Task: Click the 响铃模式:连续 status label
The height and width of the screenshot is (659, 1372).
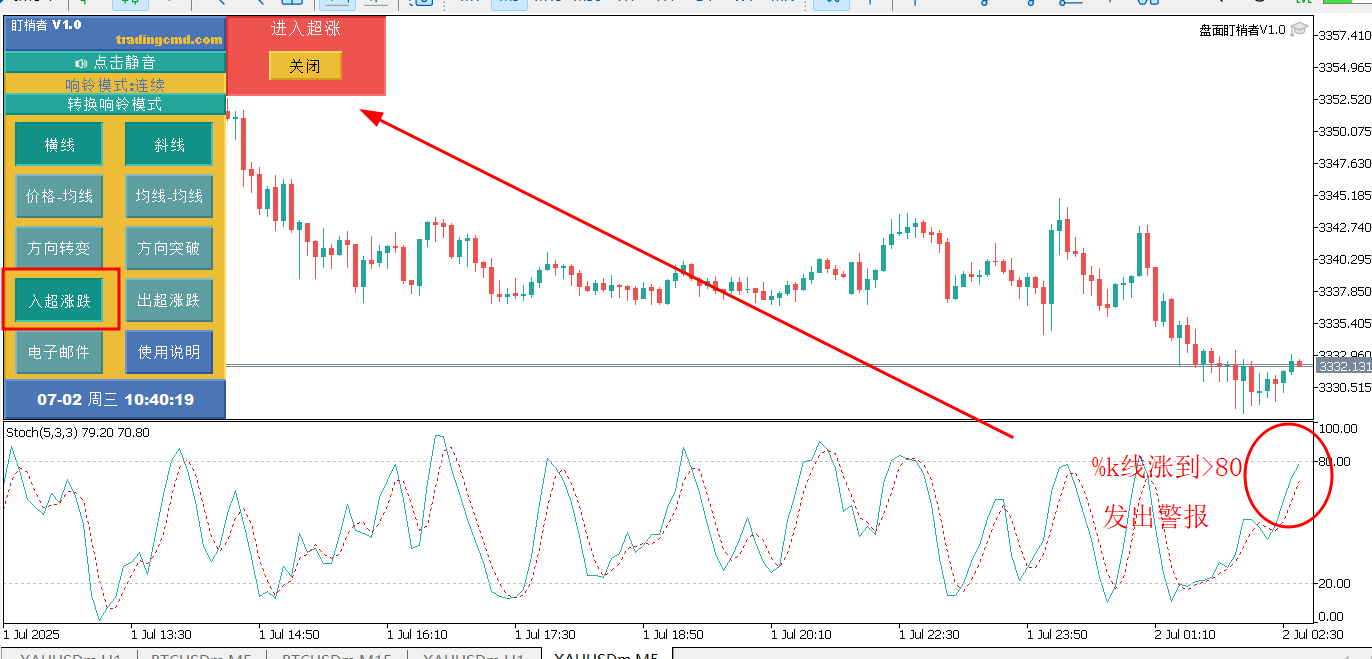Action: [x=115, y=85]
